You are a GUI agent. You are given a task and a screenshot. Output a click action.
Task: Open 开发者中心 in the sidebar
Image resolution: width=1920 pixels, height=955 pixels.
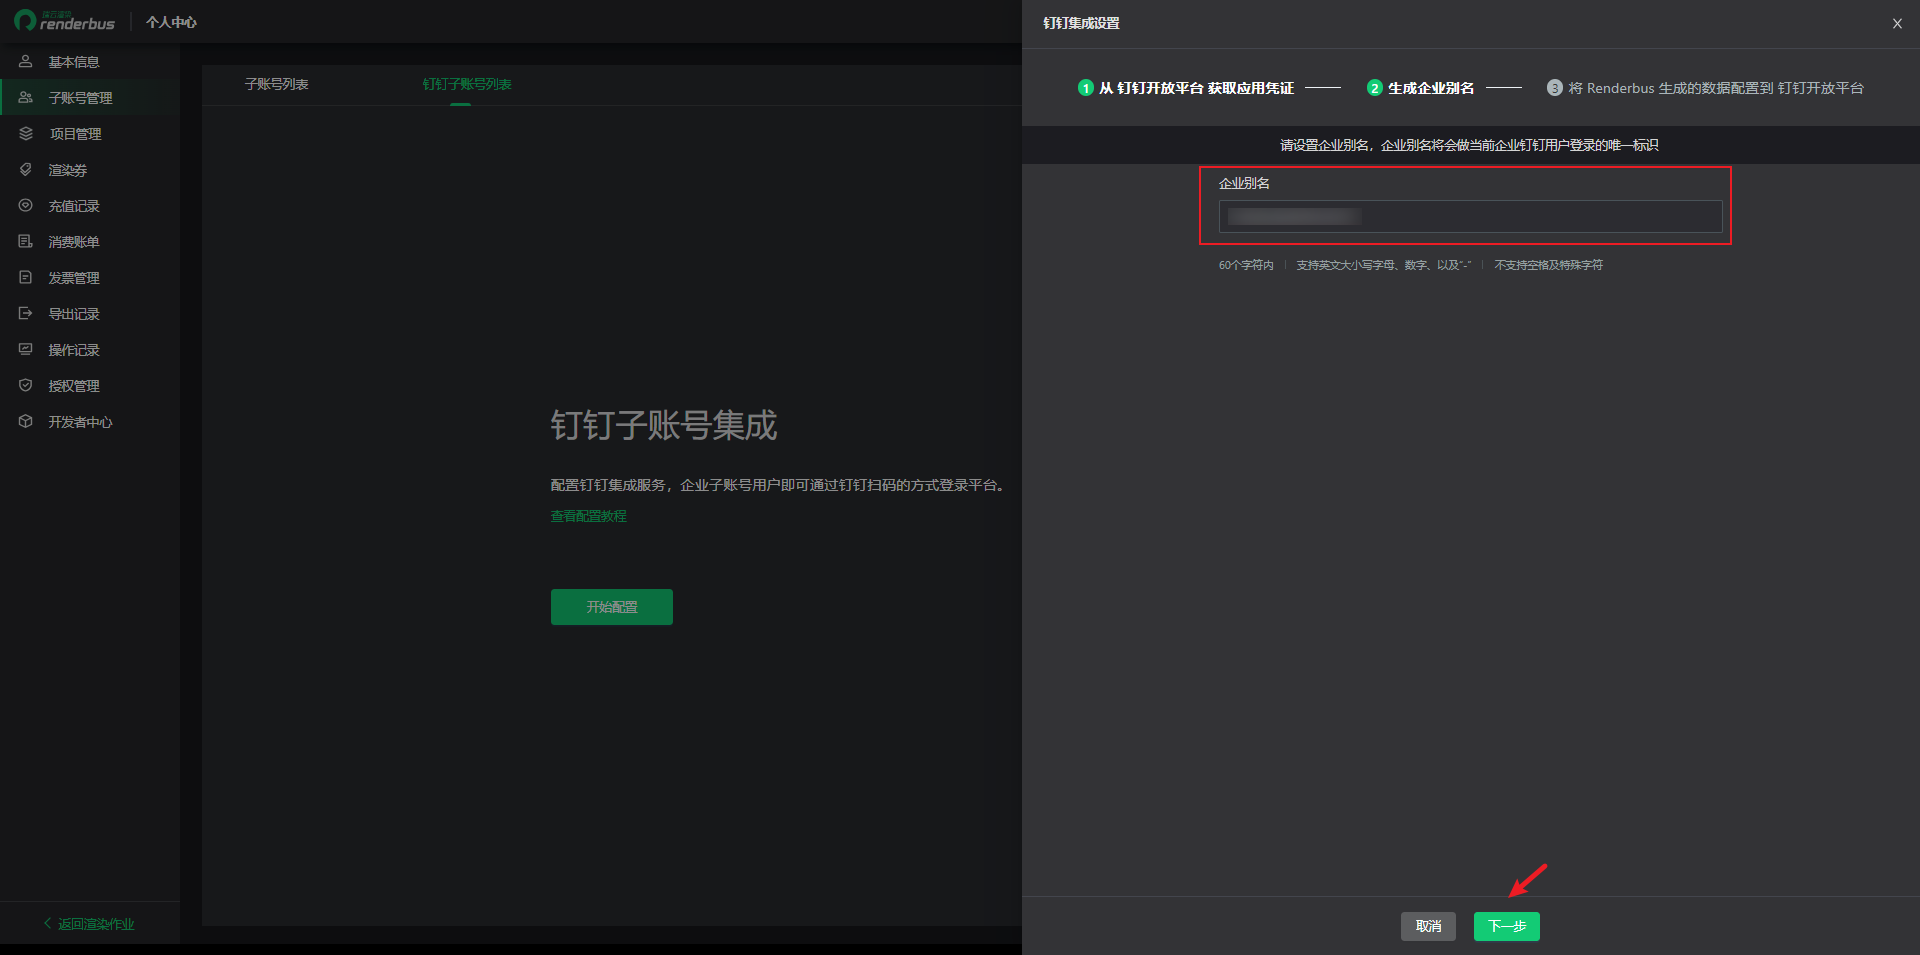(90, 422)
